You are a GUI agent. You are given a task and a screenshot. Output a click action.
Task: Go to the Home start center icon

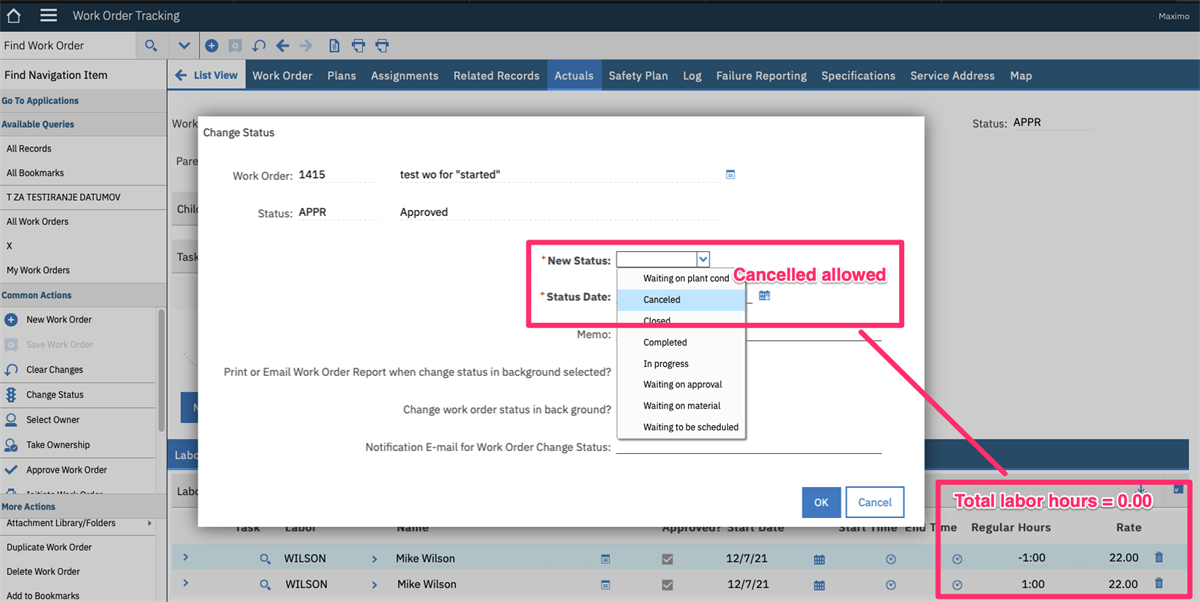click(x=14, y=16)
